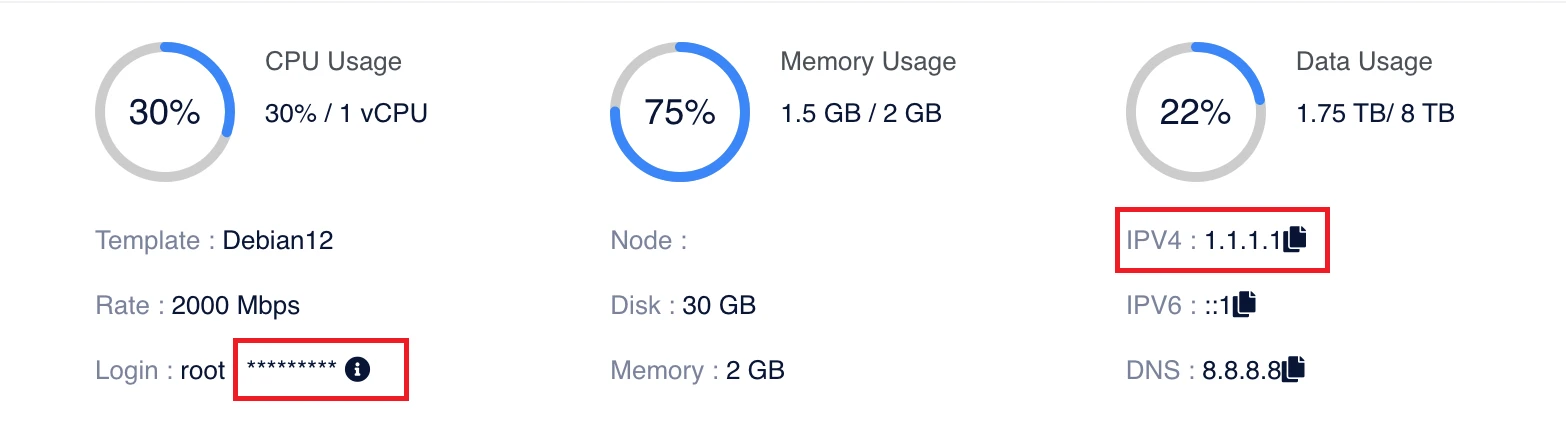
Task: Click the IPV6 value ::1
Action: point(1217,305)
